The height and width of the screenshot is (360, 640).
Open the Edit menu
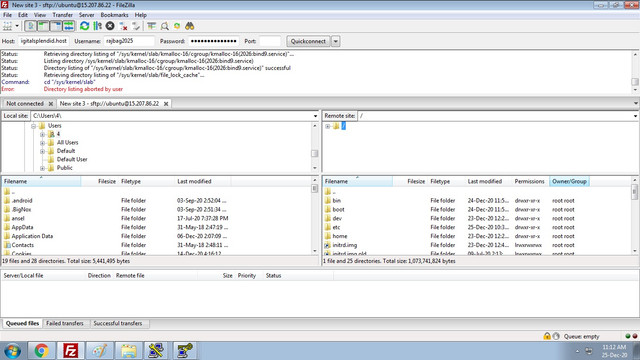click(23, 15)
